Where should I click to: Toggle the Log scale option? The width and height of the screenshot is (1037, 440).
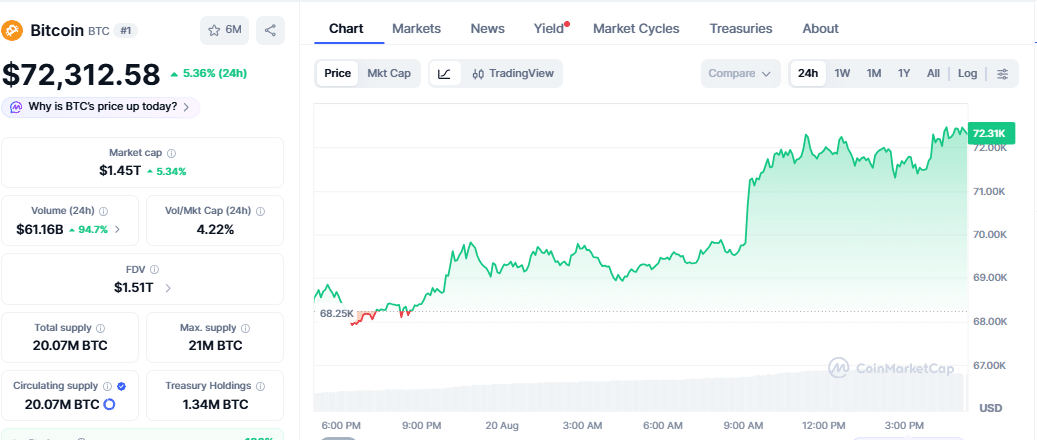pyautogui.click(x=967, y=73)
